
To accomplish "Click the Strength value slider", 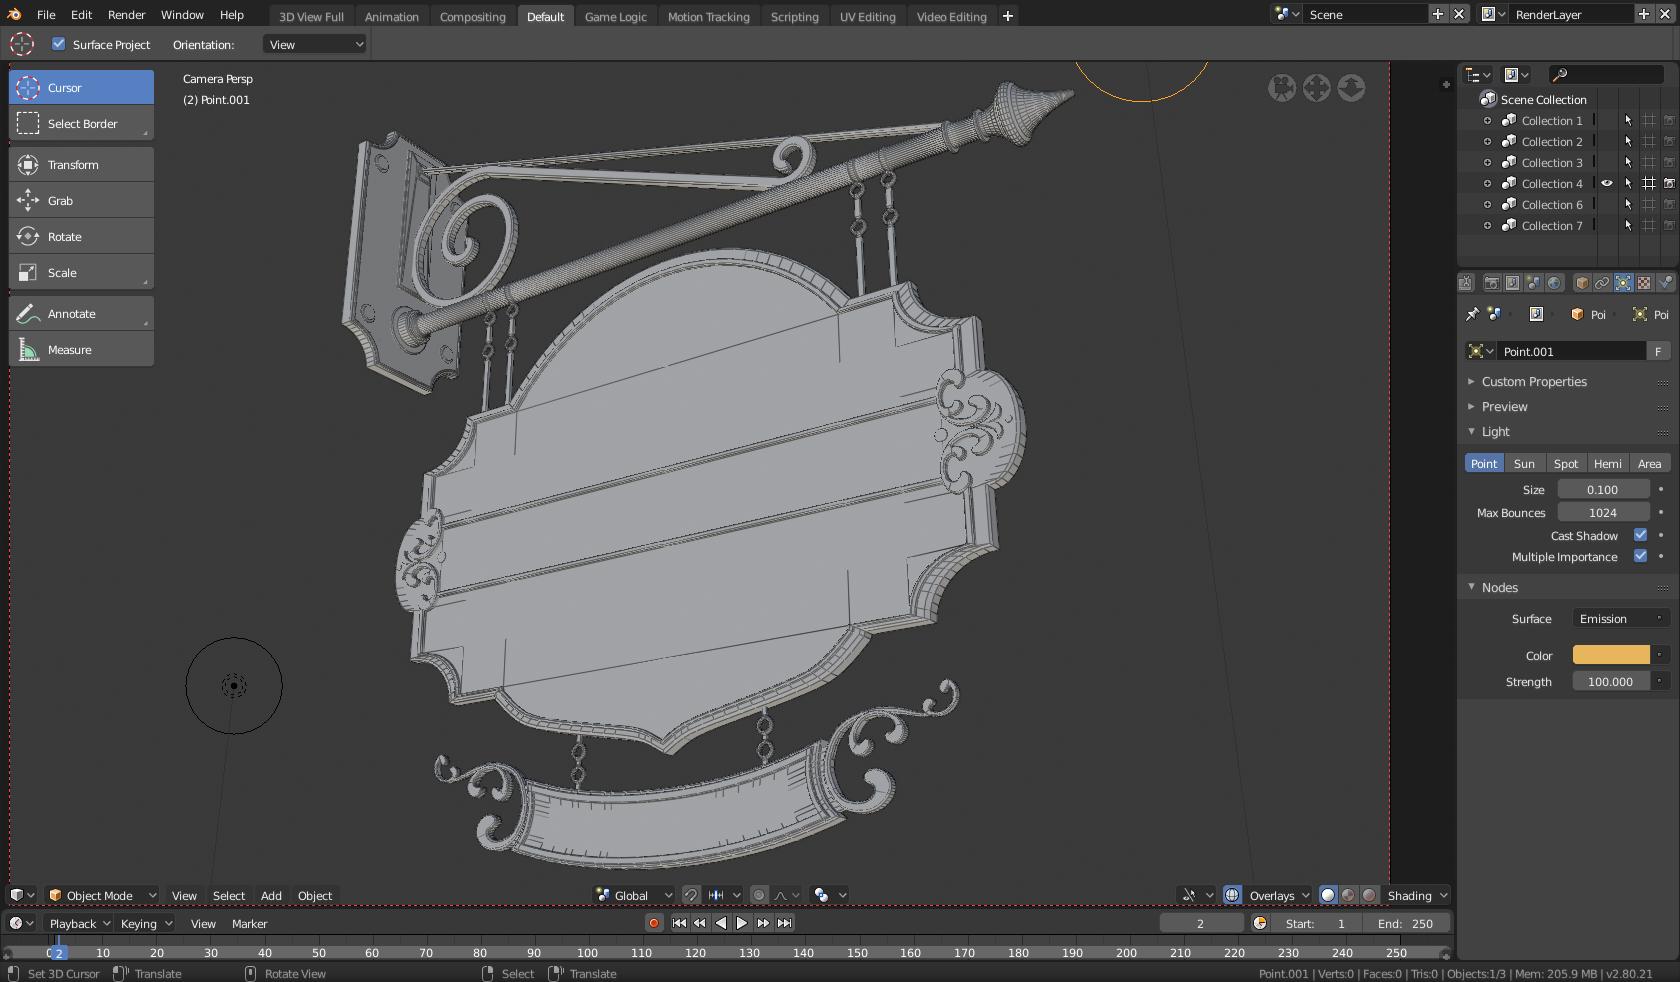I will click(x=1611, y=681).
